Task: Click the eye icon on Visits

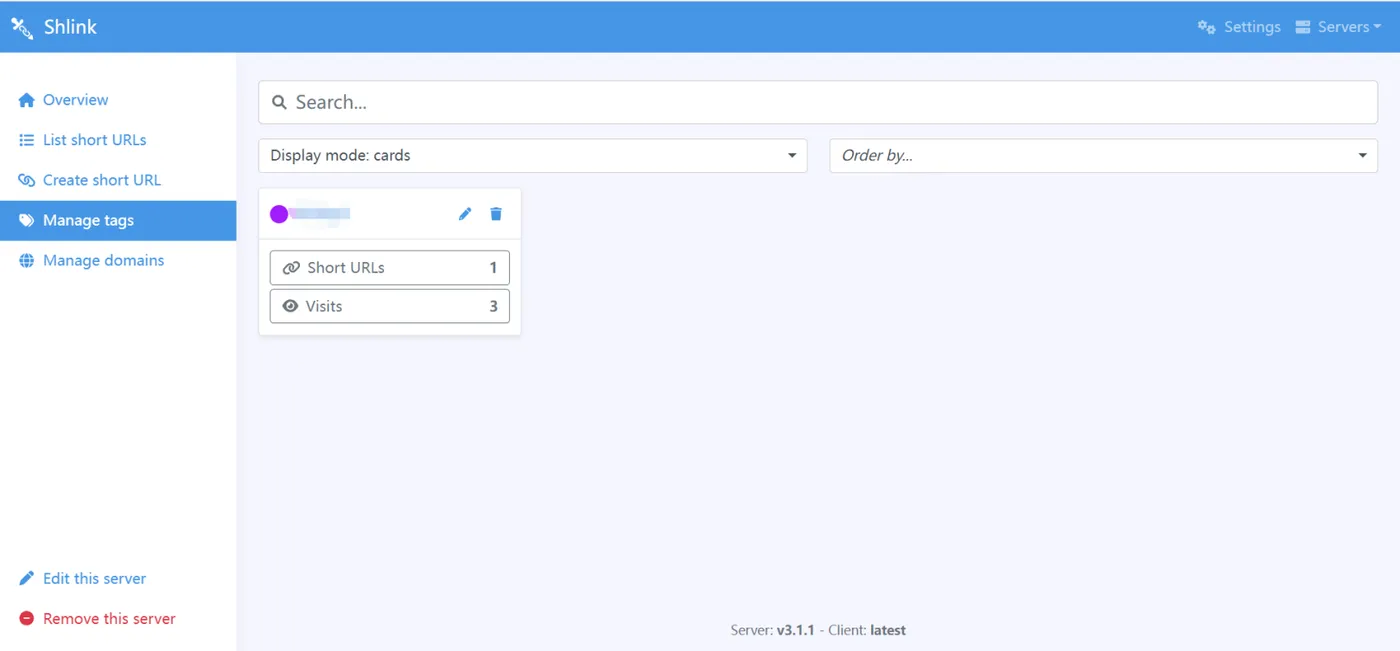Action: (x=291, y=306)
